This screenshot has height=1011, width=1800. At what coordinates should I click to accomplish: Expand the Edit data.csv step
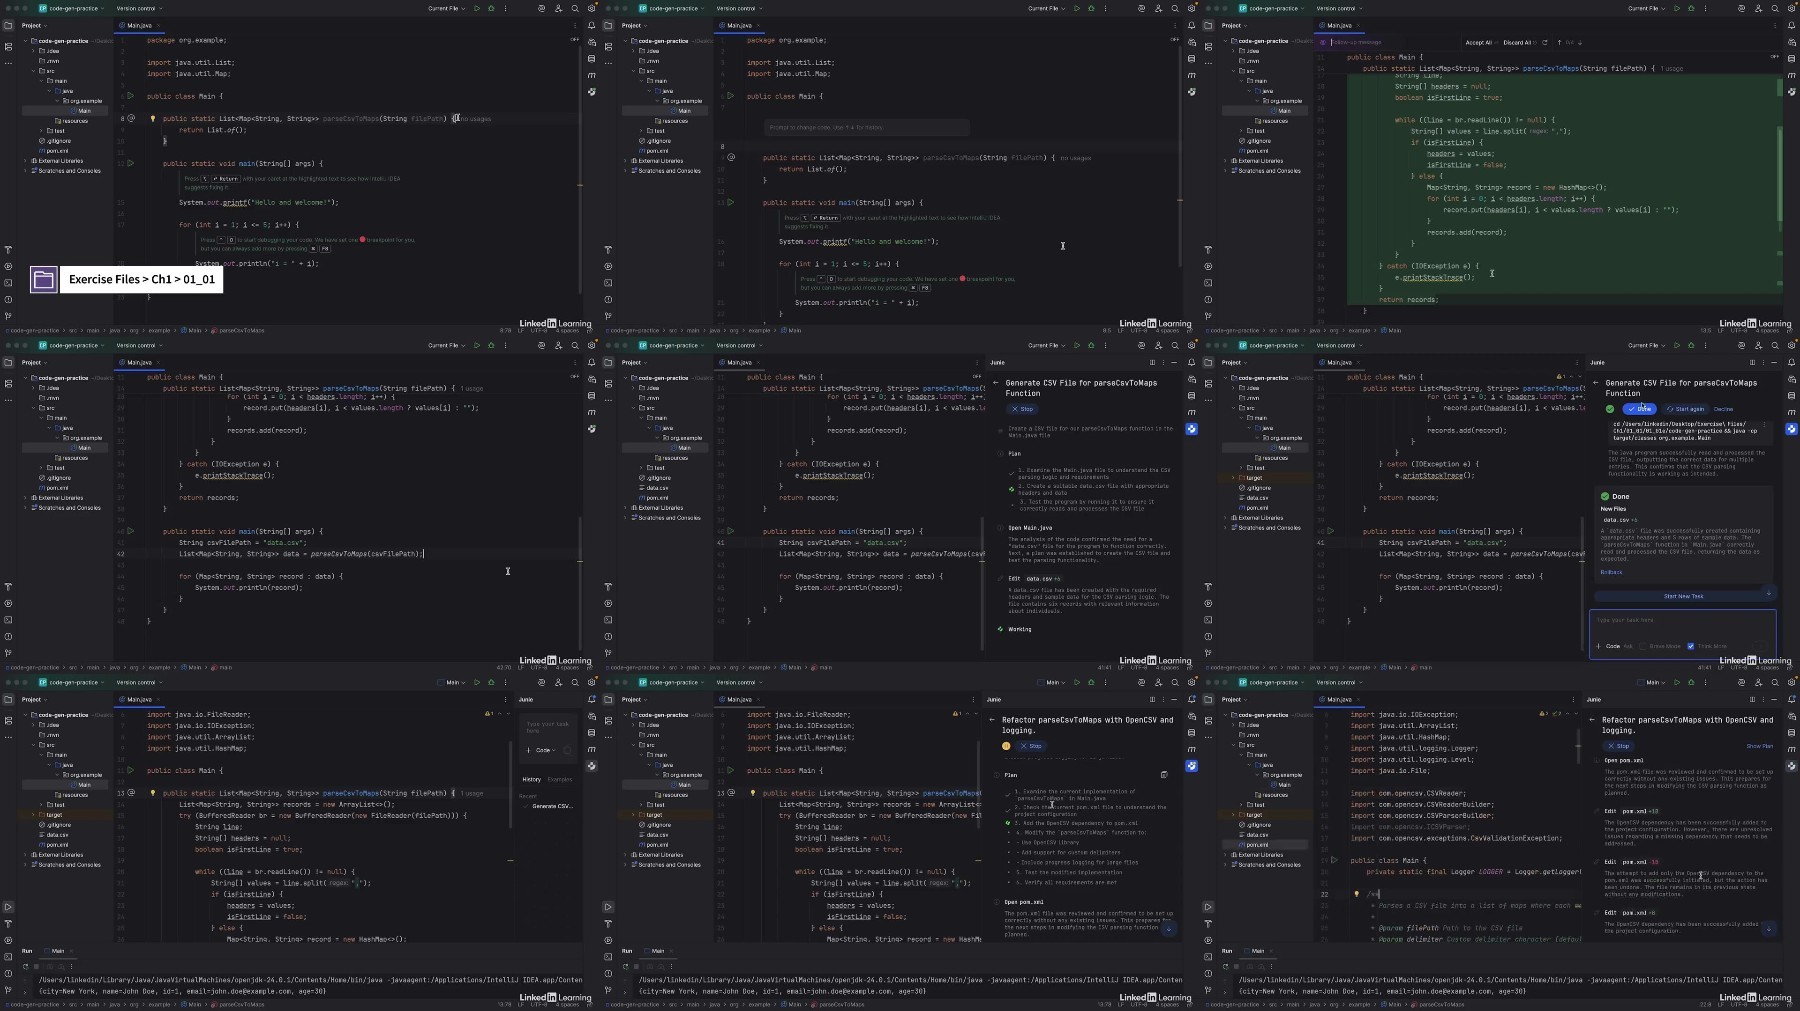point(1034,578)
